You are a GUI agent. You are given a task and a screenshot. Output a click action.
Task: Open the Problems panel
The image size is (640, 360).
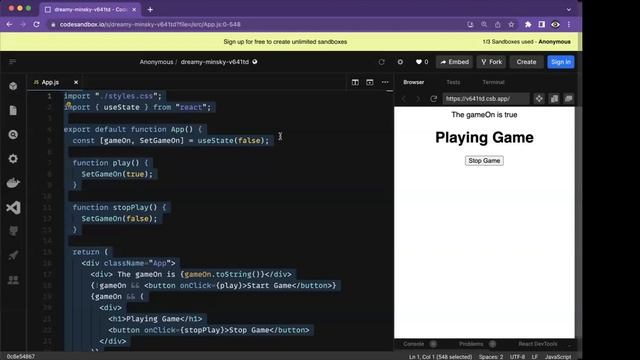click(471, 344)
